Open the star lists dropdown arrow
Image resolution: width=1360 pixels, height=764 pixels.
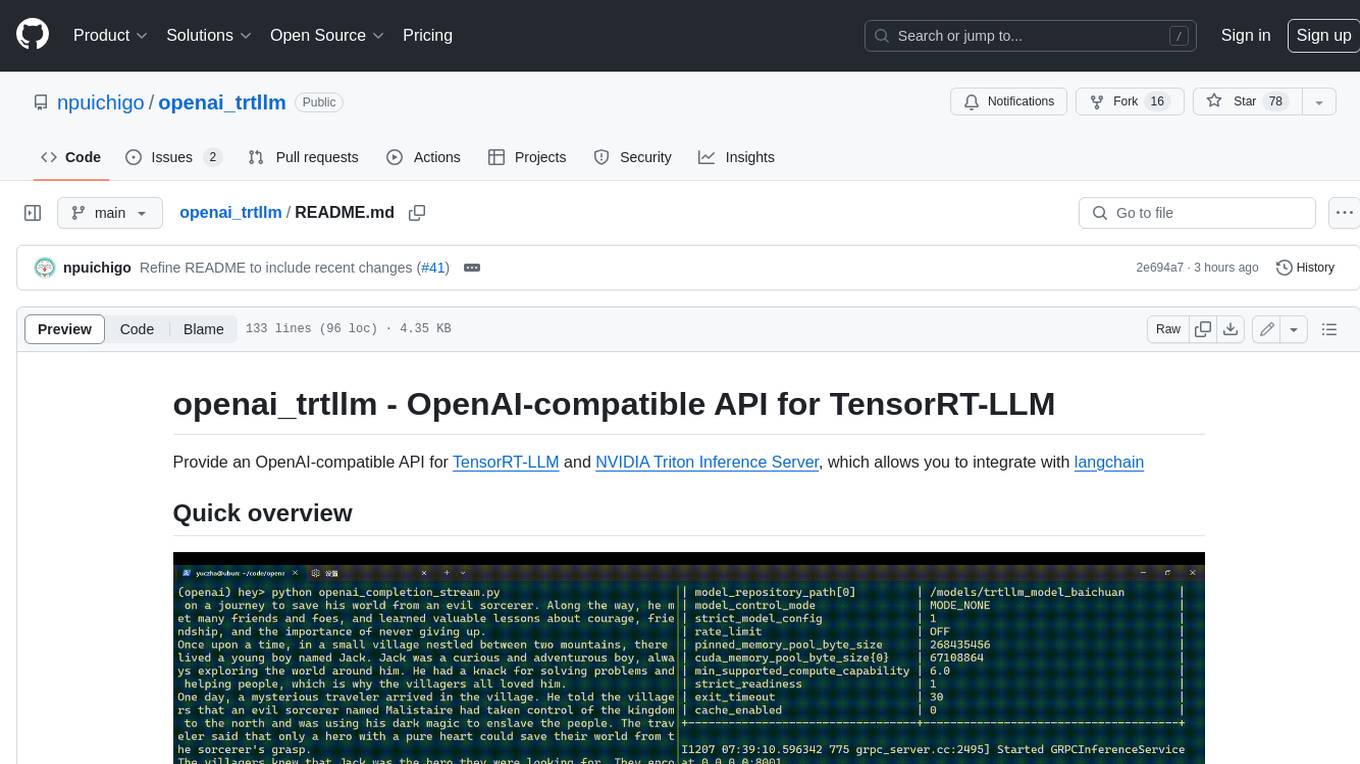coord(1319,102)
